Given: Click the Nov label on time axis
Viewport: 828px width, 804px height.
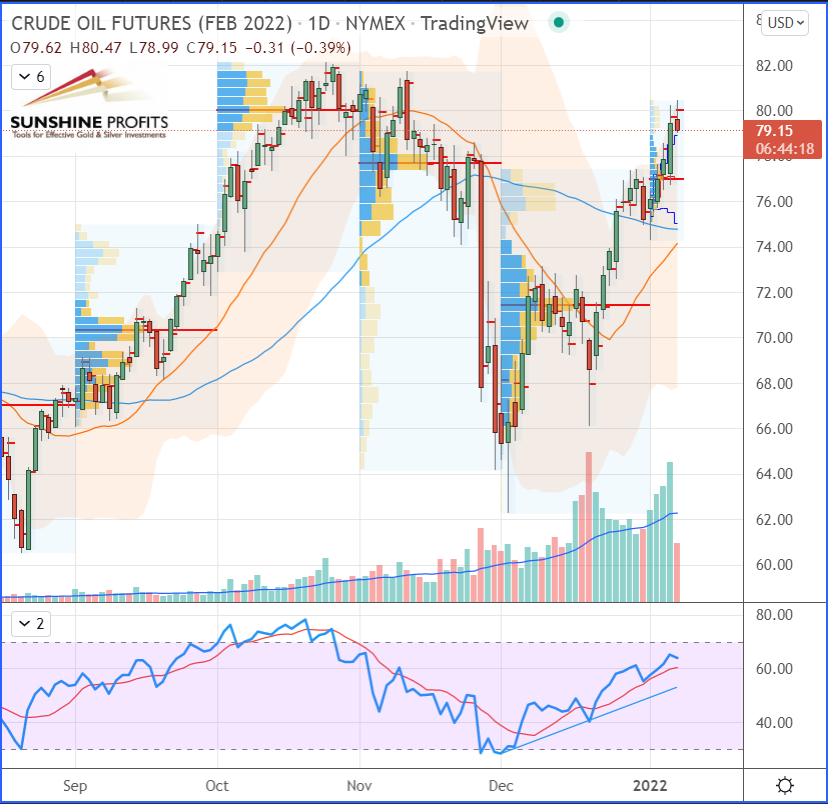Looking at the screenshot, I should (359, 786).
